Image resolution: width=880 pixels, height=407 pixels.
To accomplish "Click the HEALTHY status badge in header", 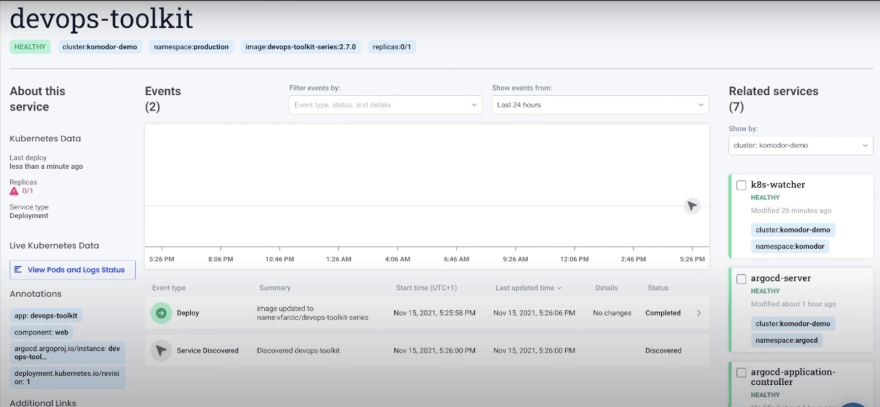I will (30, 47).
